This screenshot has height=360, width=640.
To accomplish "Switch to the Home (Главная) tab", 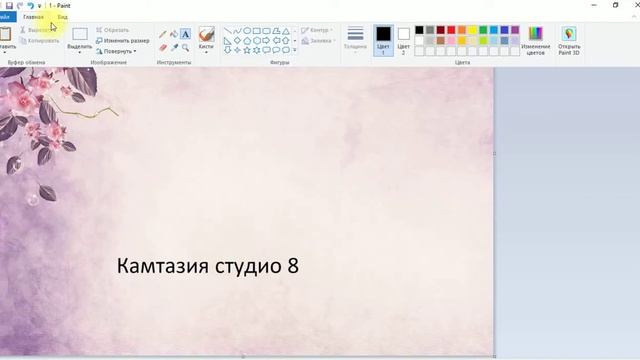I will (33, 17).
